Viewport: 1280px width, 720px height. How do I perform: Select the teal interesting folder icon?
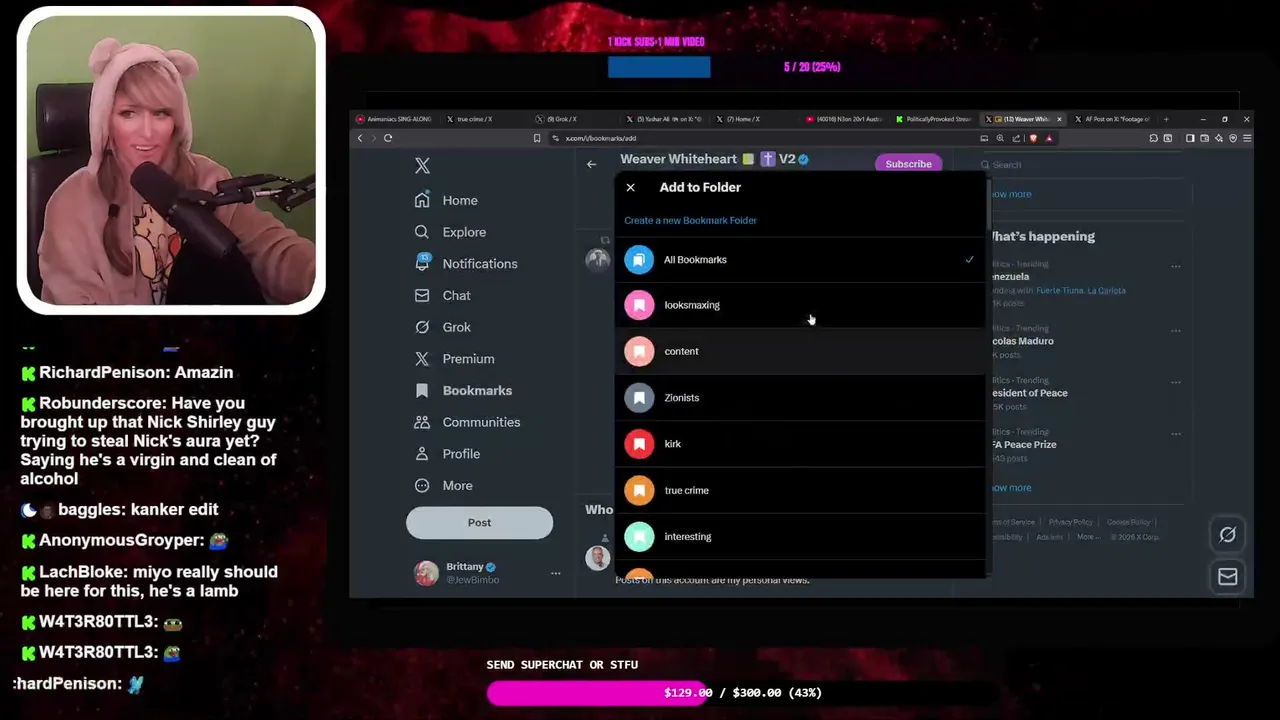(x=639, y=537)
